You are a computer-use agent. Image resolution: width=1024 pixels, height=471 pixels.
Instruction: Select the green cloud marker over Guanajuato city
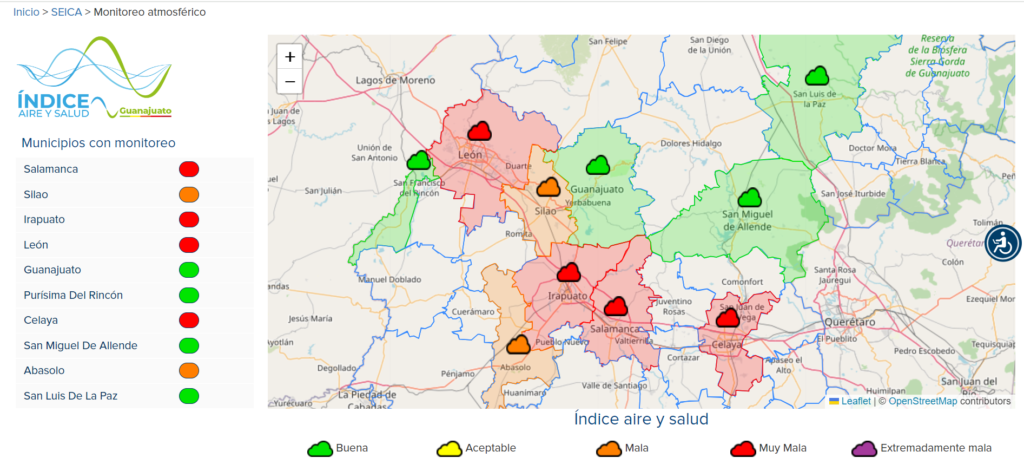click(x=598, y=165)
